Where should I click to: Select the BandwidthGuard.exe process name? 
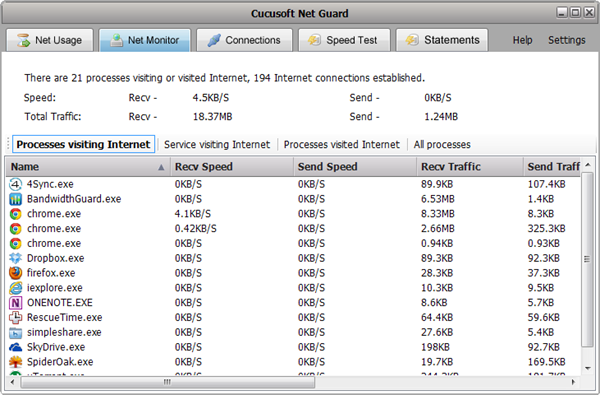coord(74,199)
